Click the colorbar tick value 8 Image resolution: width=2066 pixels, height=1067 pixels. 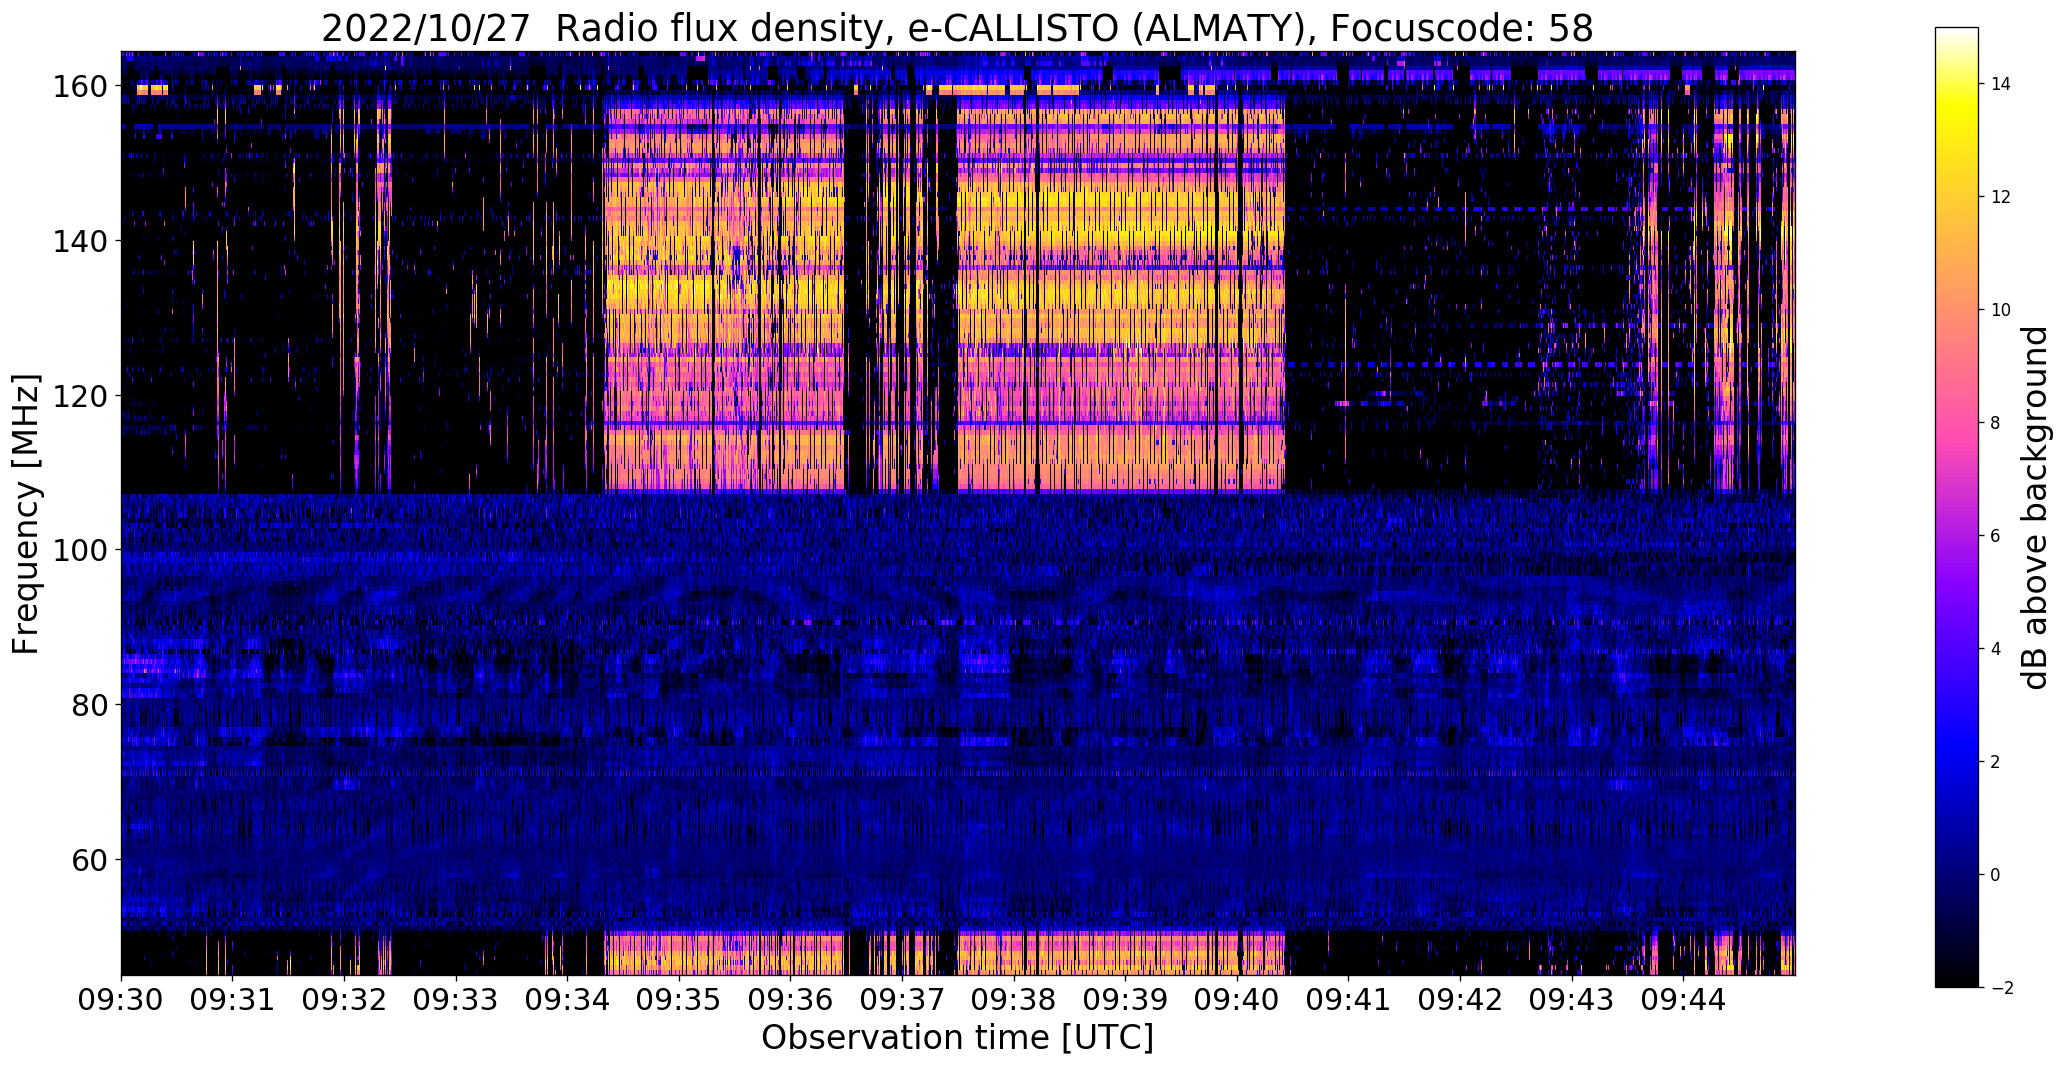pos(1996,423)
